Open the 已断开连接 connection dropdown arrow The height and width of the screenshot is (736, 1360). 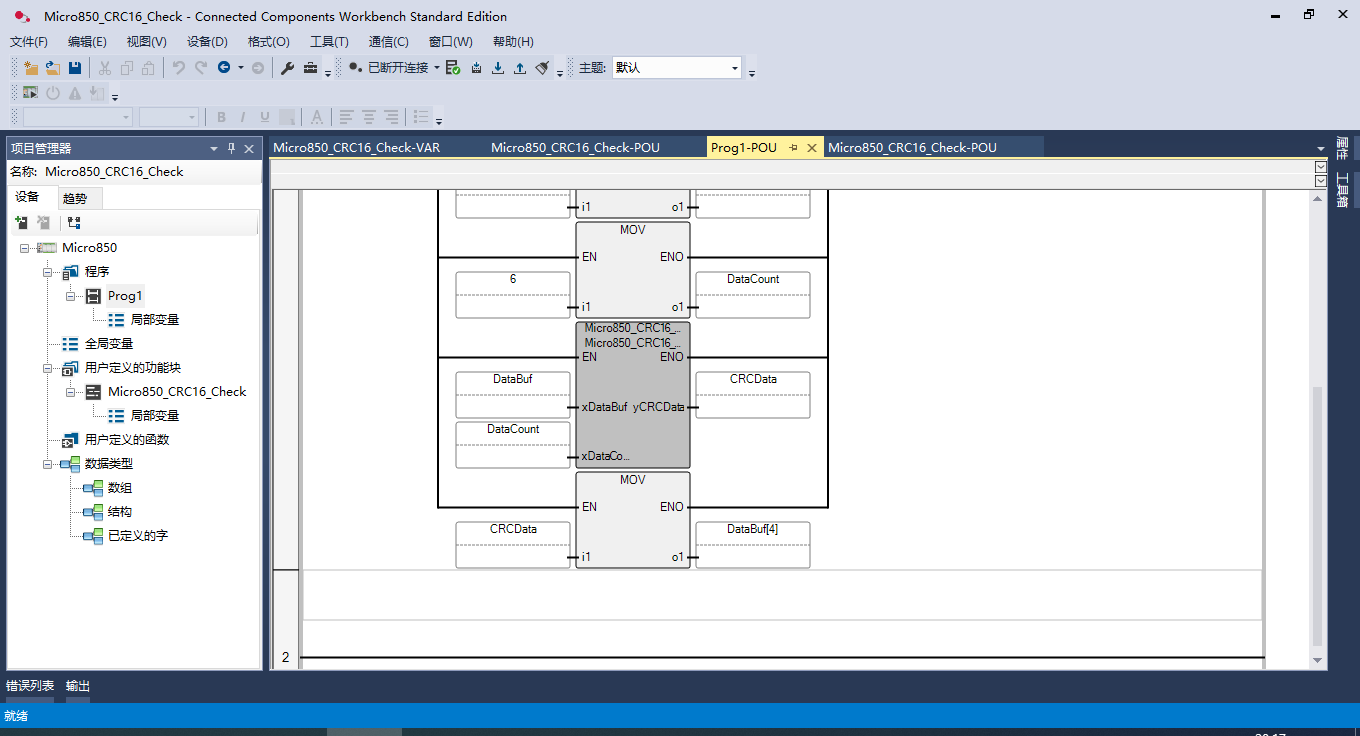pos(437,68)
